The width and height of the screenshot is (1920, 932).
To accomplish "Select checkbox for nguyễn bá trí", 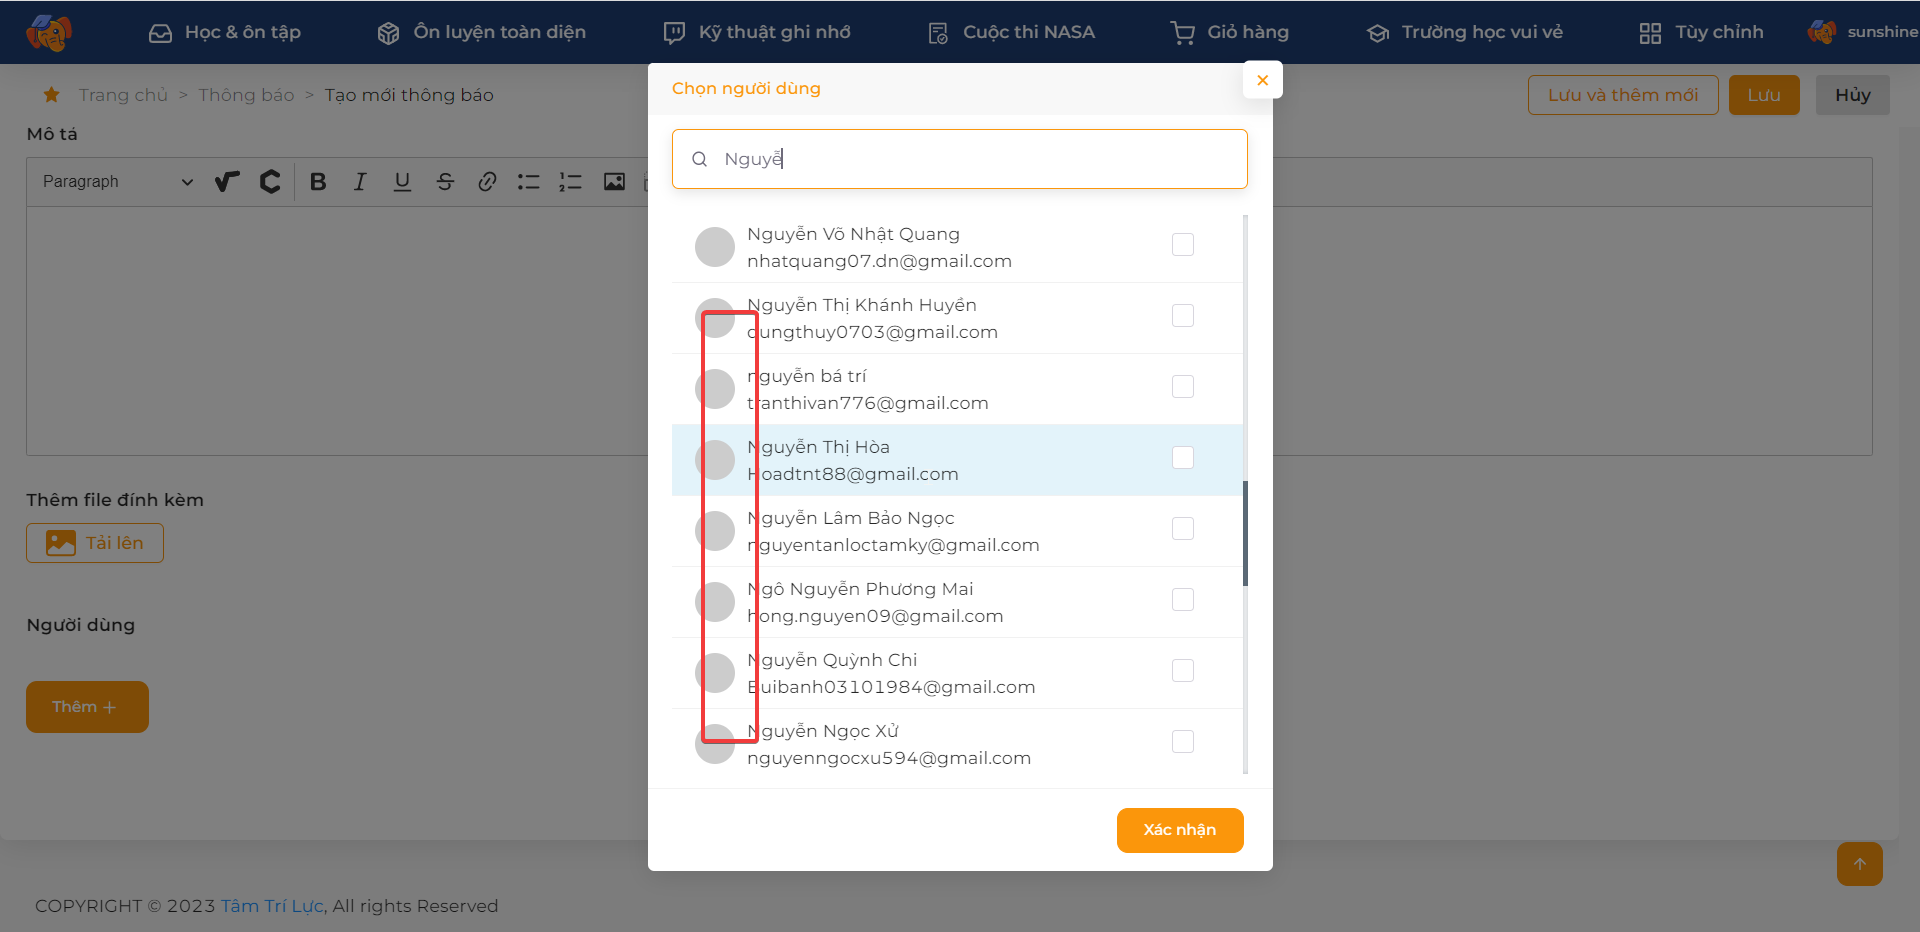I will tap(1183, 387).
